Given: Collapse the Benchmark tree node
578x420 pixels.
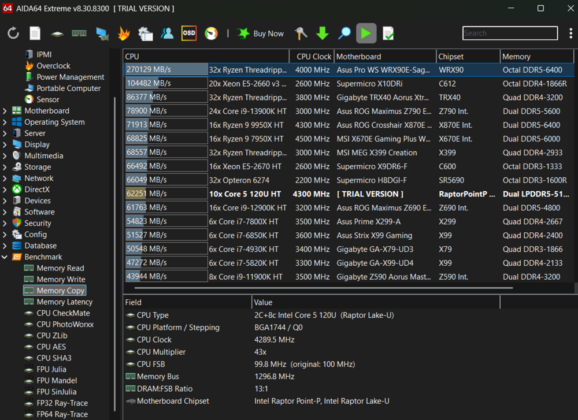Looking at the screenshot, I should click(x=5, y=257).
